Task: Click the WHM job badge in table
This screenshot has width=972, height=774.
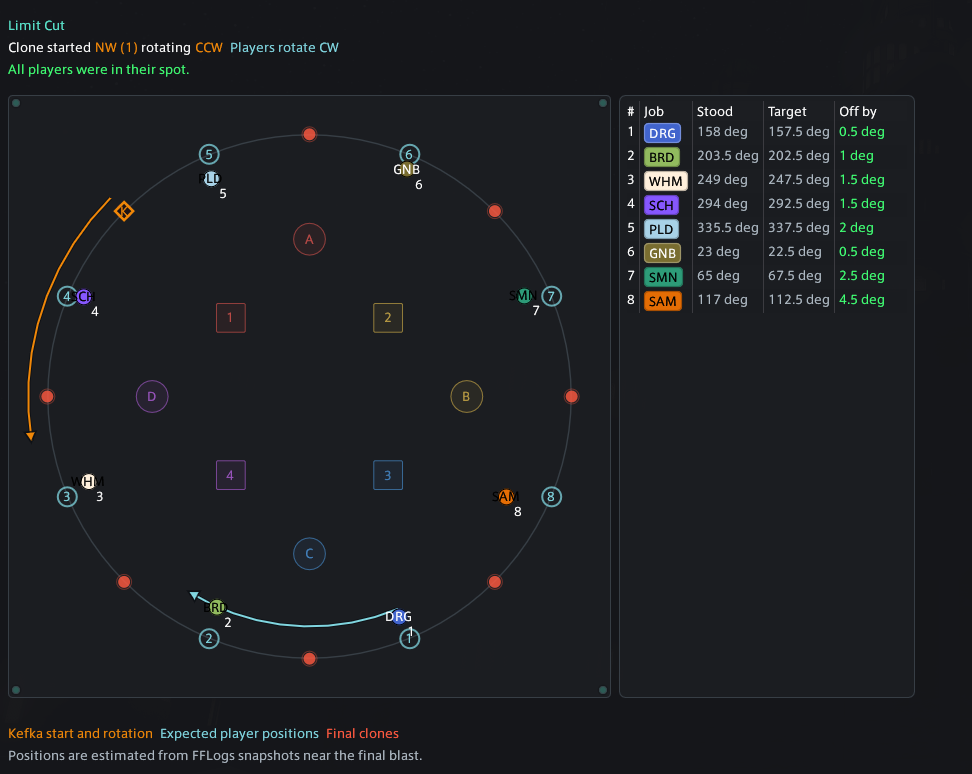Action: 666,181
